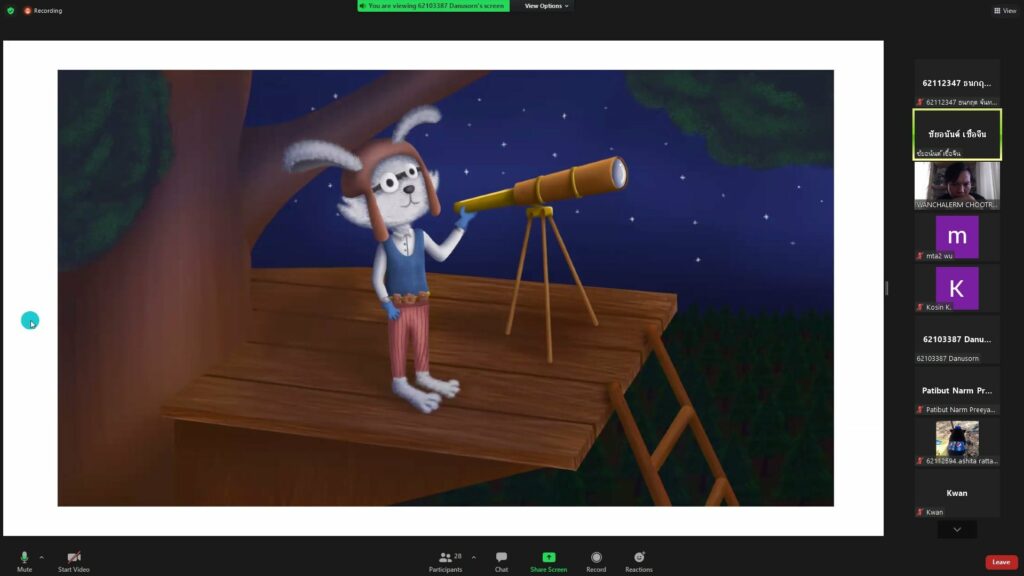Open the Chat window
The height and width of the screenshot is (576, 1024).
[501, 559]
